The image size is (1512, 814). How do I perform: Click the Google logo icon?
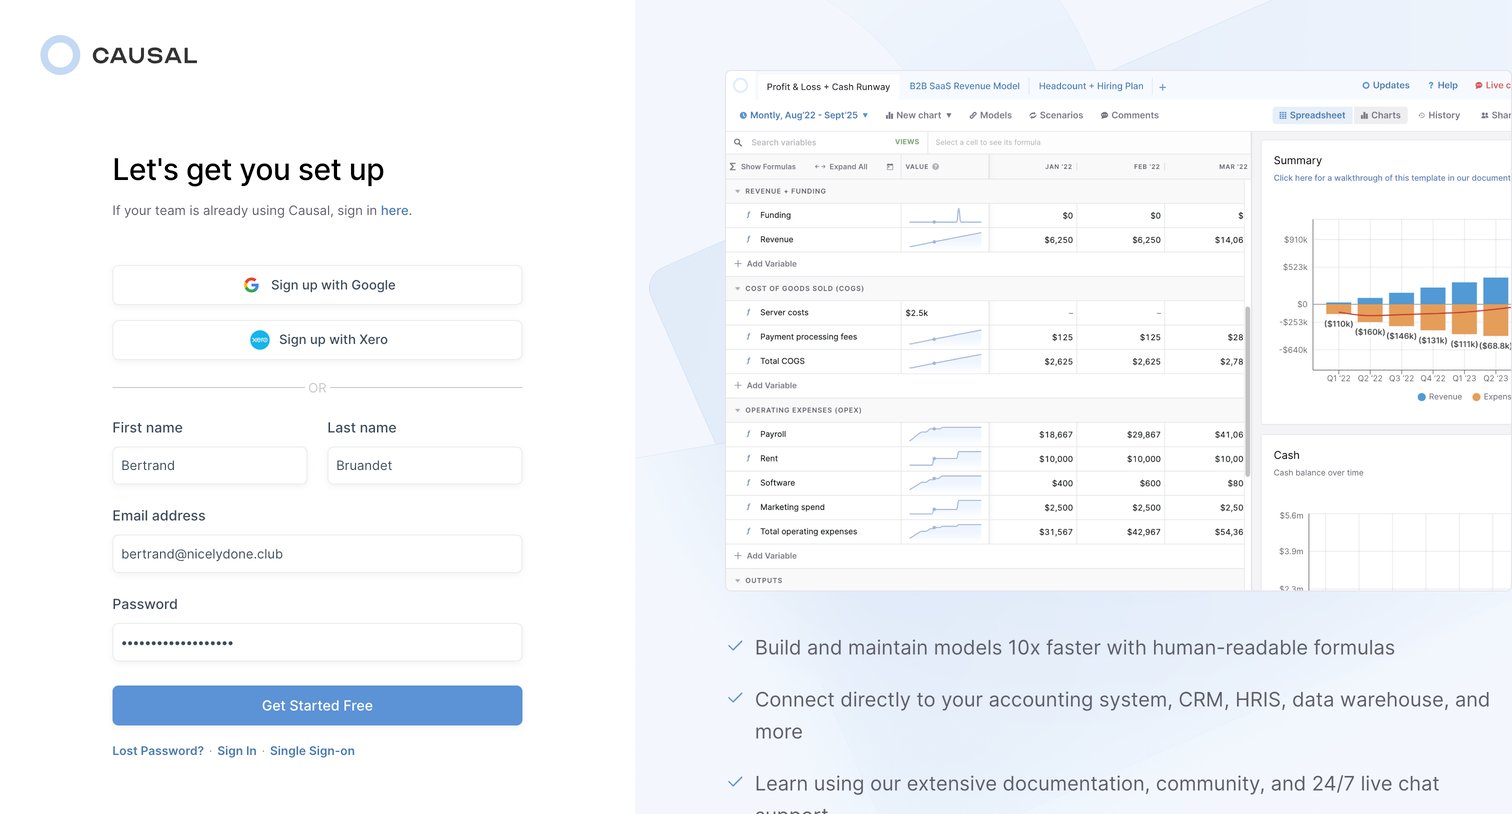pos(251,285)
